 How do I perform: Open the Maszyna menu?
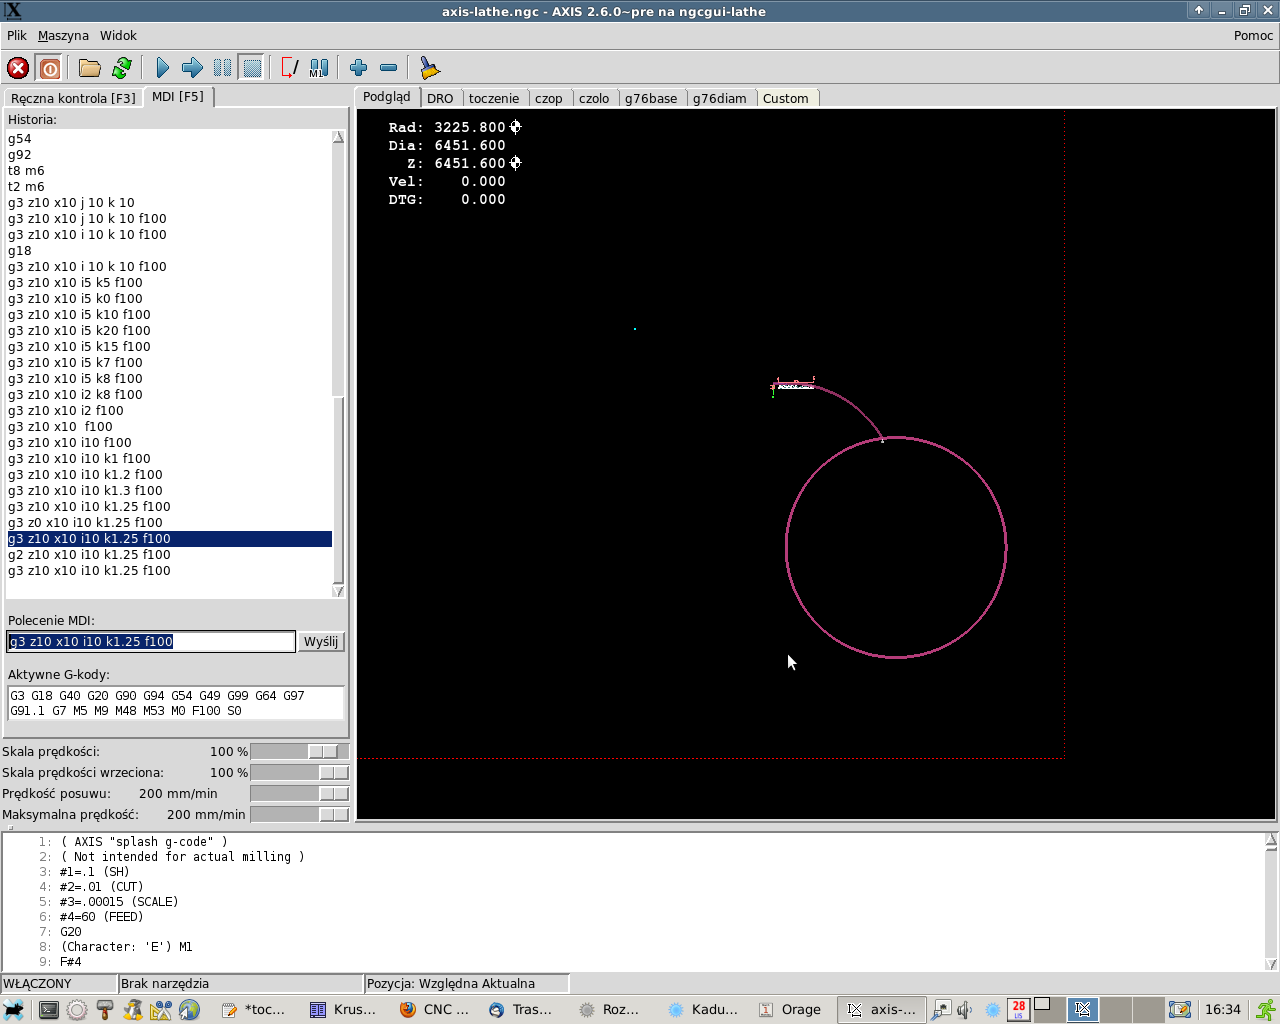[x=63, y=36]
